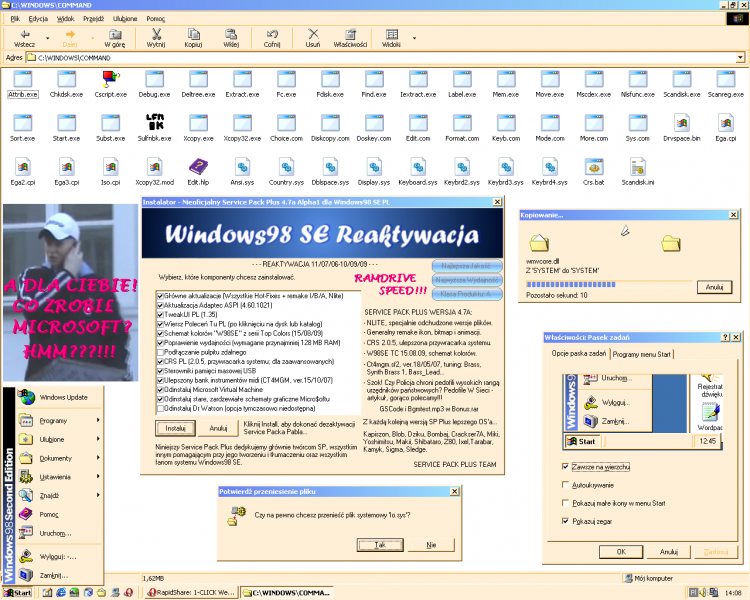The width and height of the screenshot is (750, 600).
Task: Cancel the Kopiowanie copy dialog
Action: (x=714, y=287)
